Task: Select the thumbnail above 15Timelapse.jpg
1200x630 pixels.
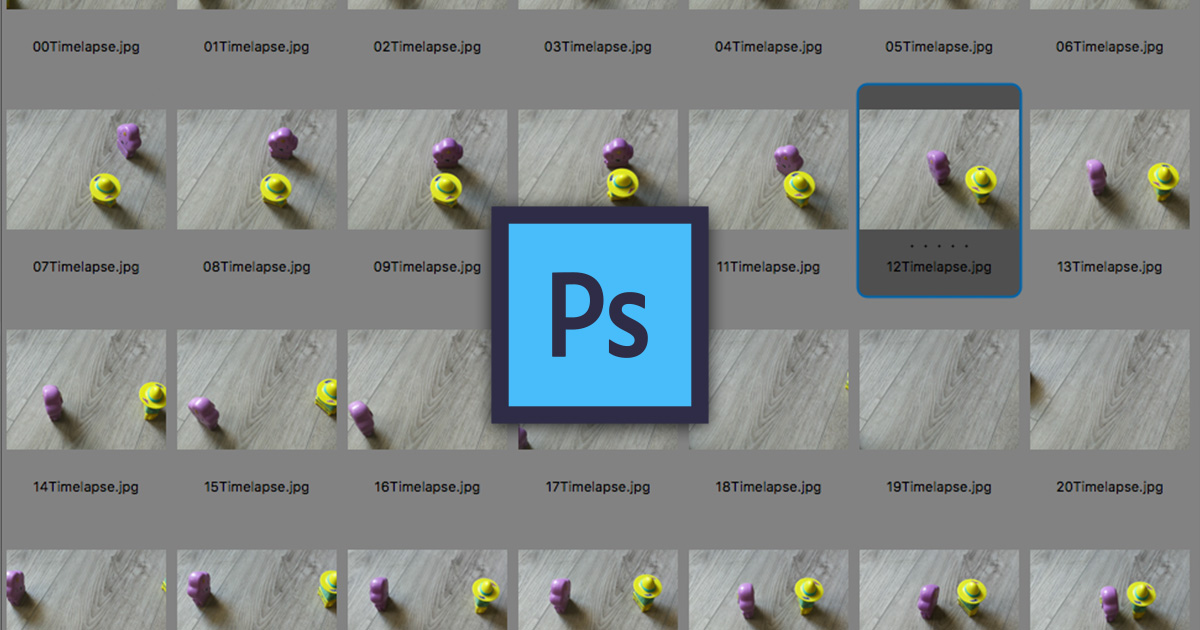Action: (257, 389)
